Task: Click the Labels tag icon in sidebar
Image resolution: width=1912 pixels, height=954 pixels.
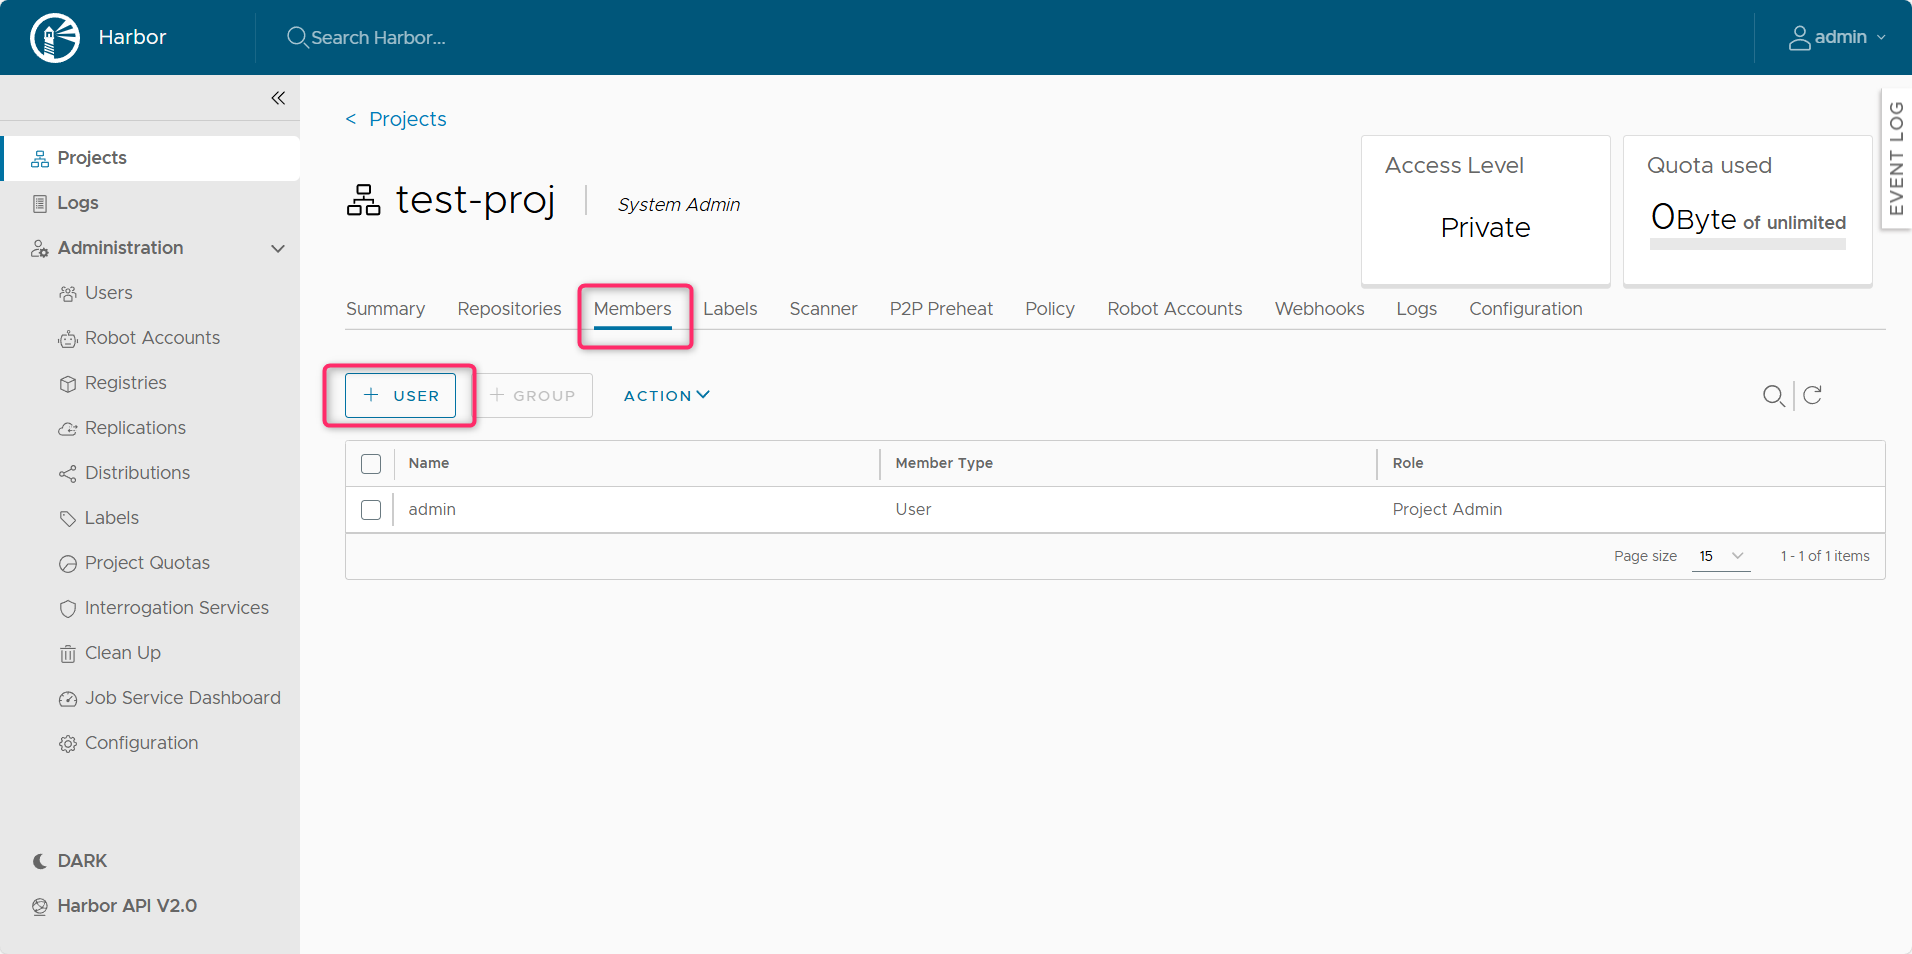Action: [68, 519]
